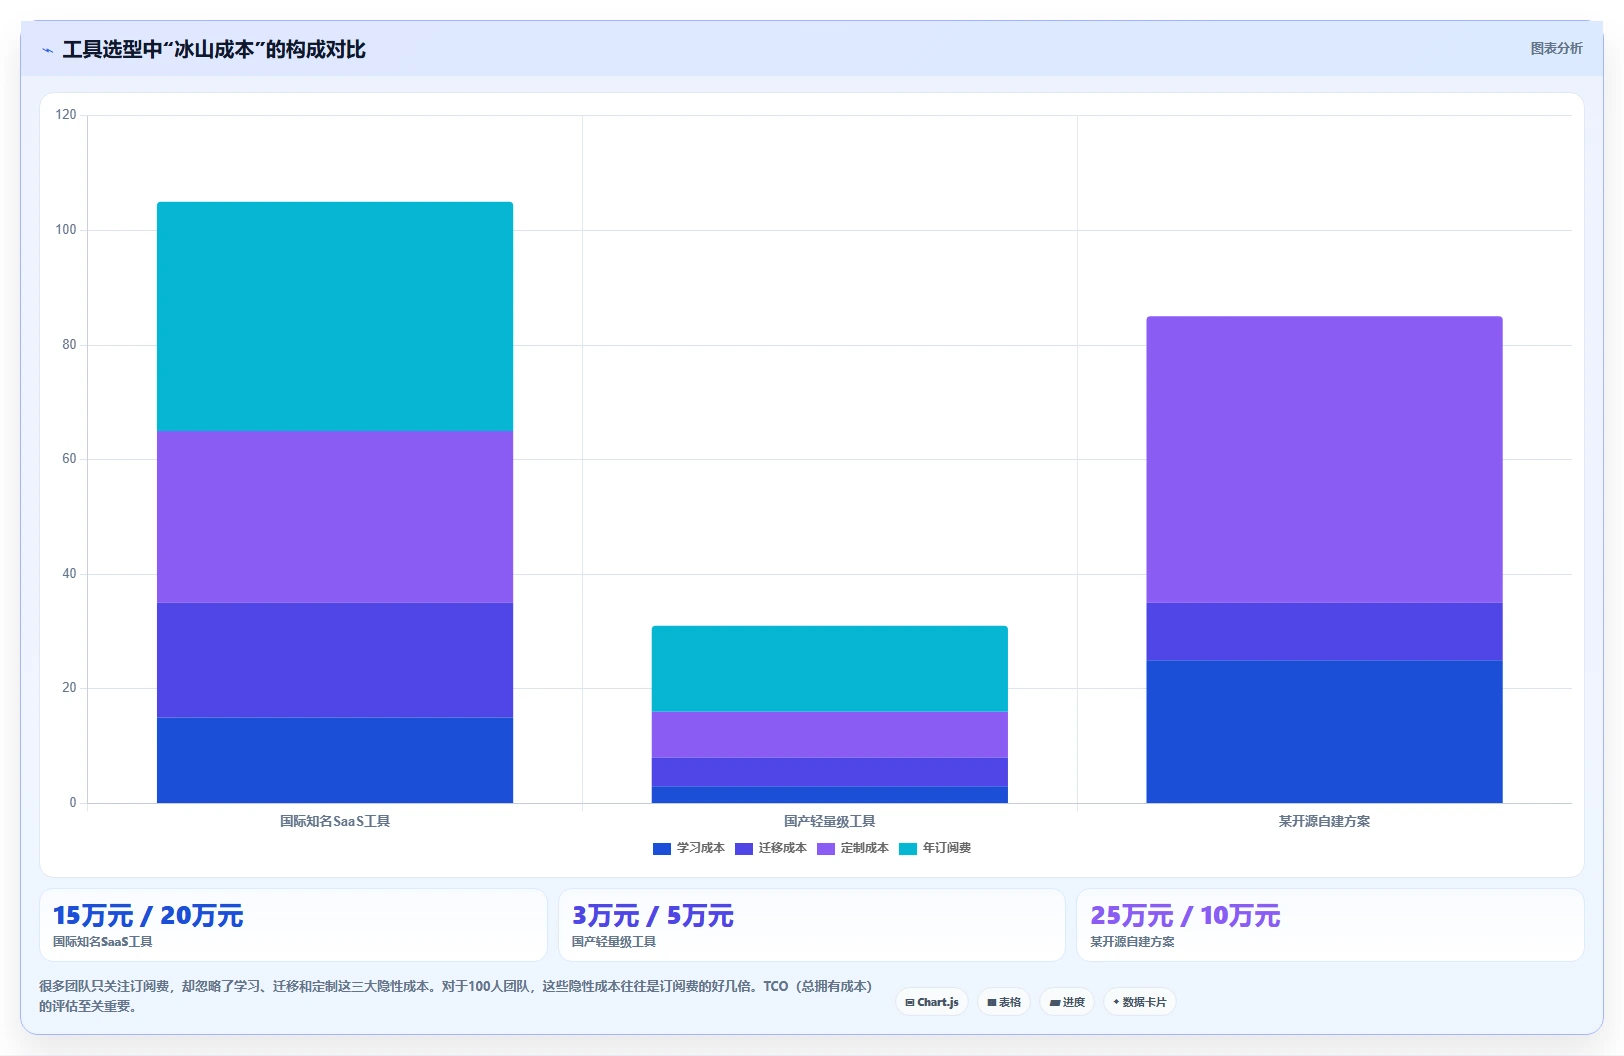Click the y-axis tick 40
This screenshot has height=1056, width=1624.
[69, 574]
